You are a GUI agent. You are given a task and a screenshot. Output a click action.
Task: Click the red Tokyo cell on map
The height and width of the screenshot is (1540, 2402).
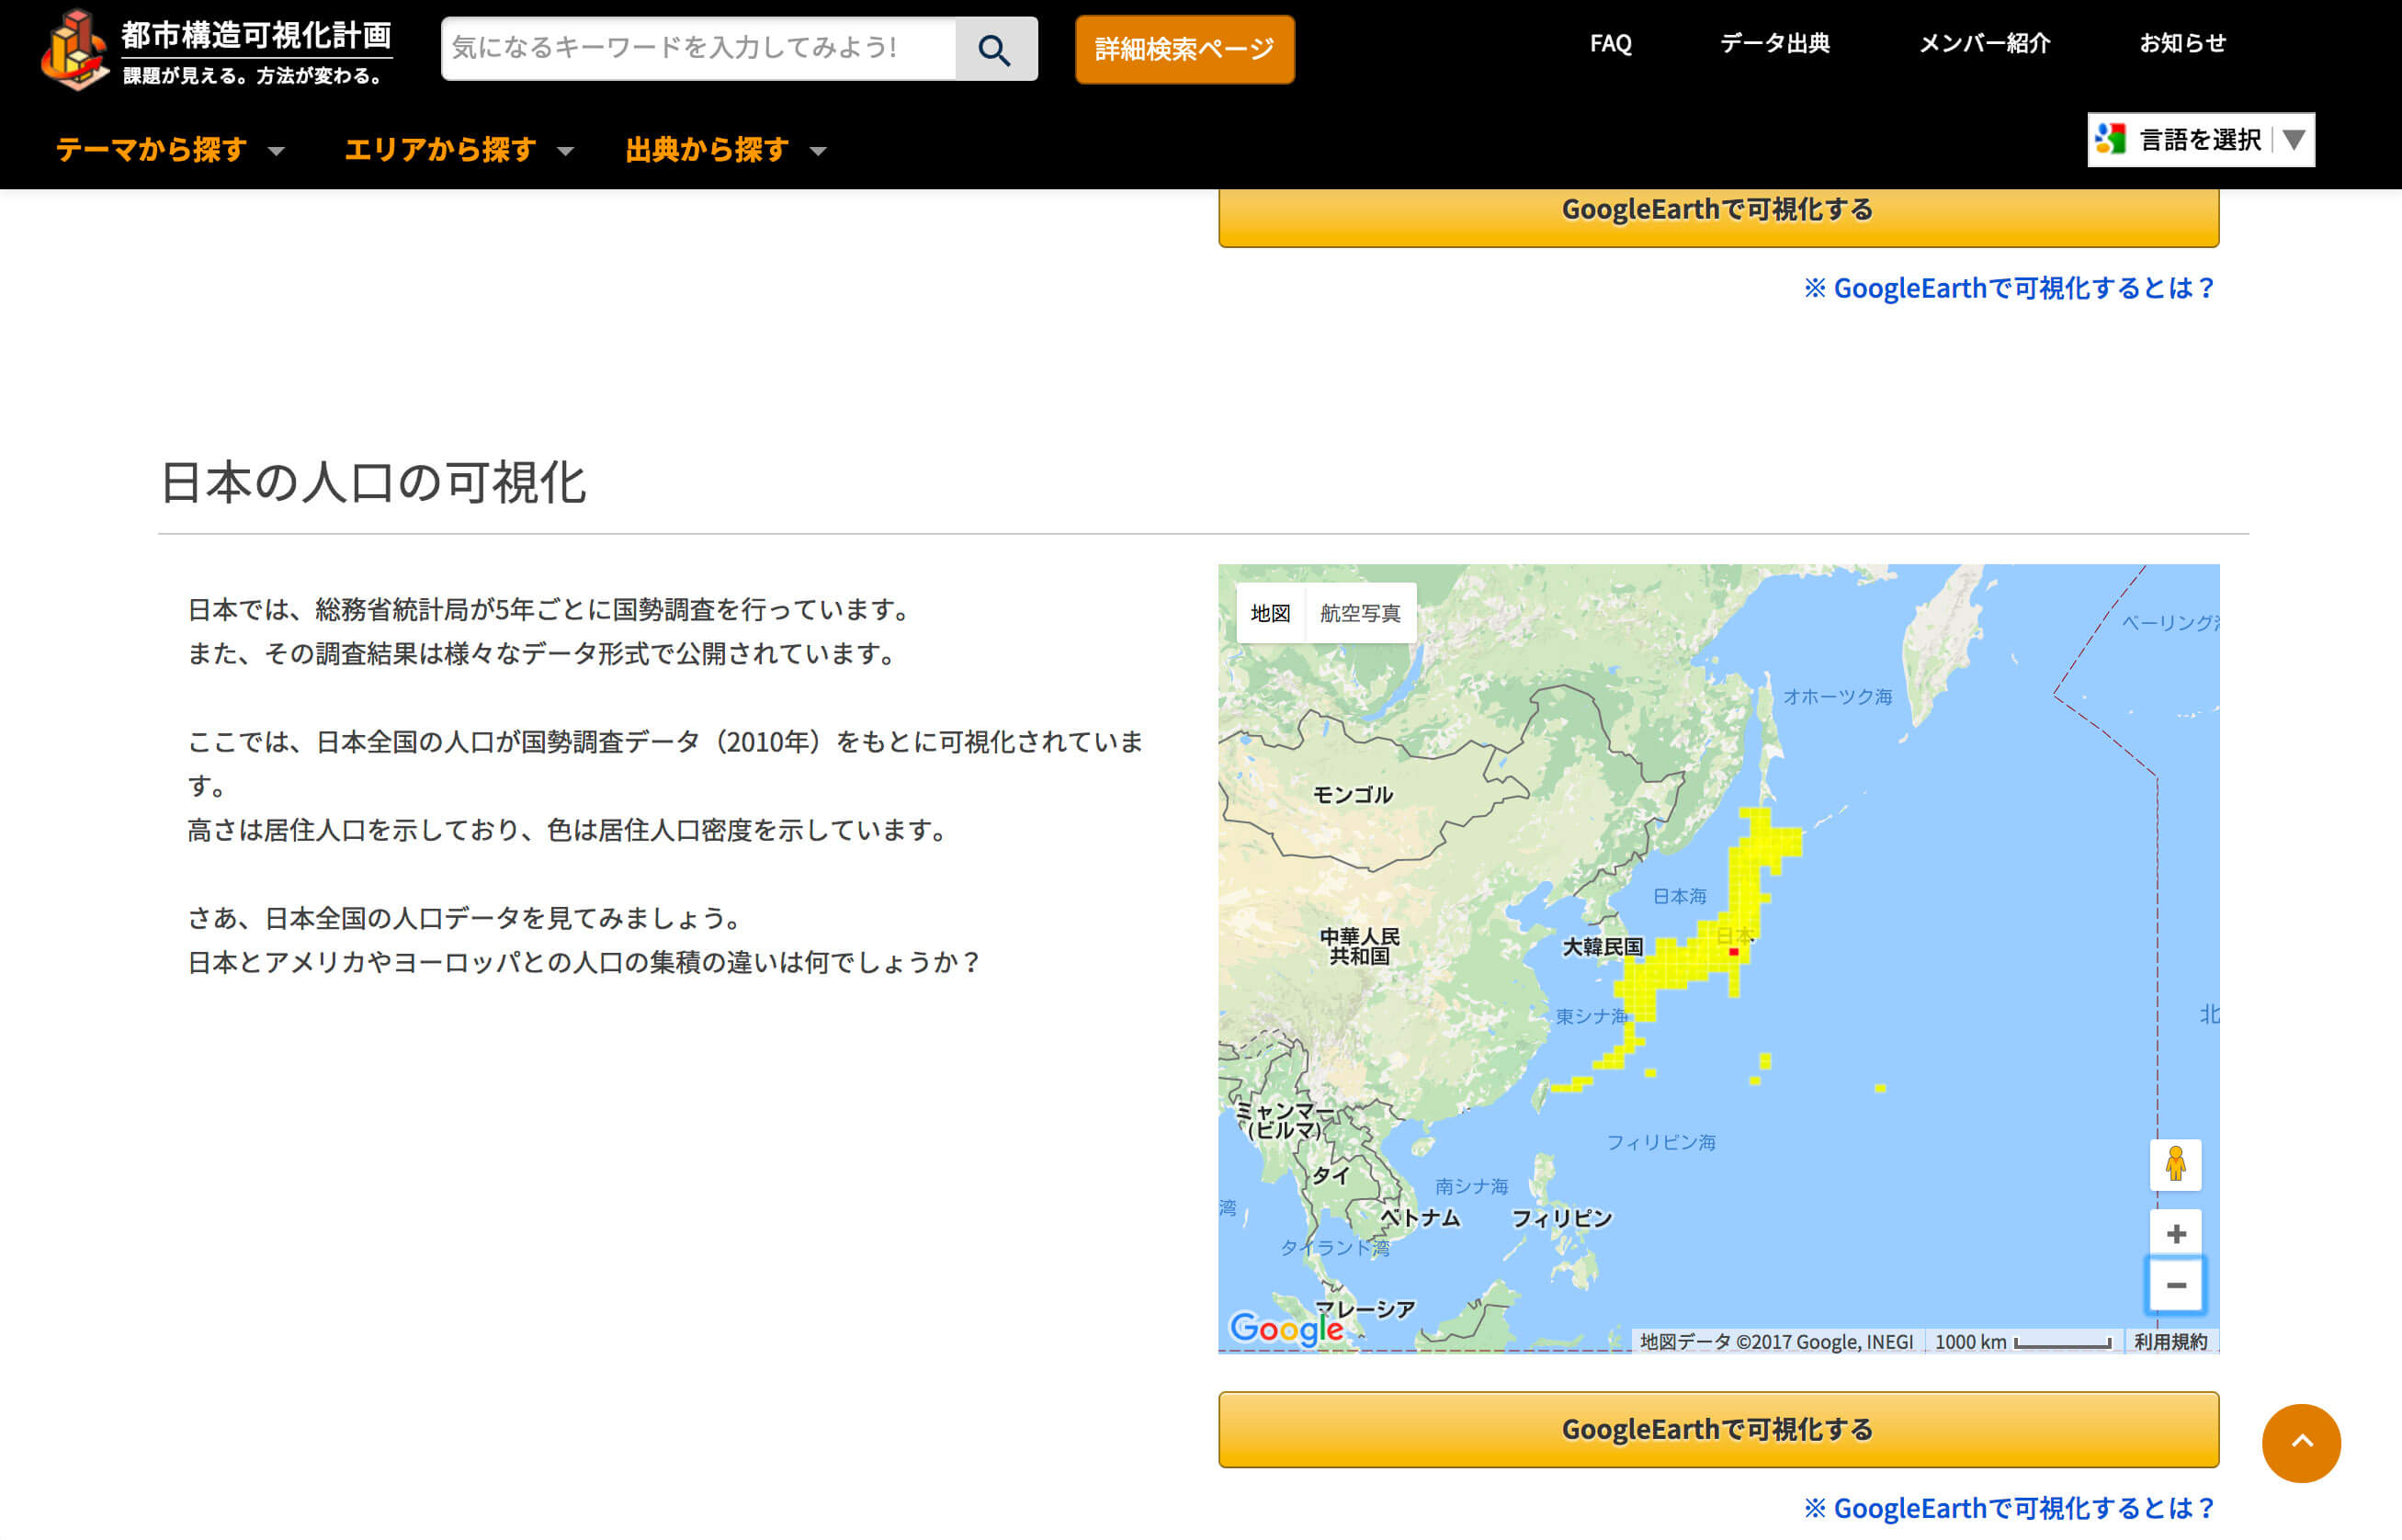[x=1734, y=952]
